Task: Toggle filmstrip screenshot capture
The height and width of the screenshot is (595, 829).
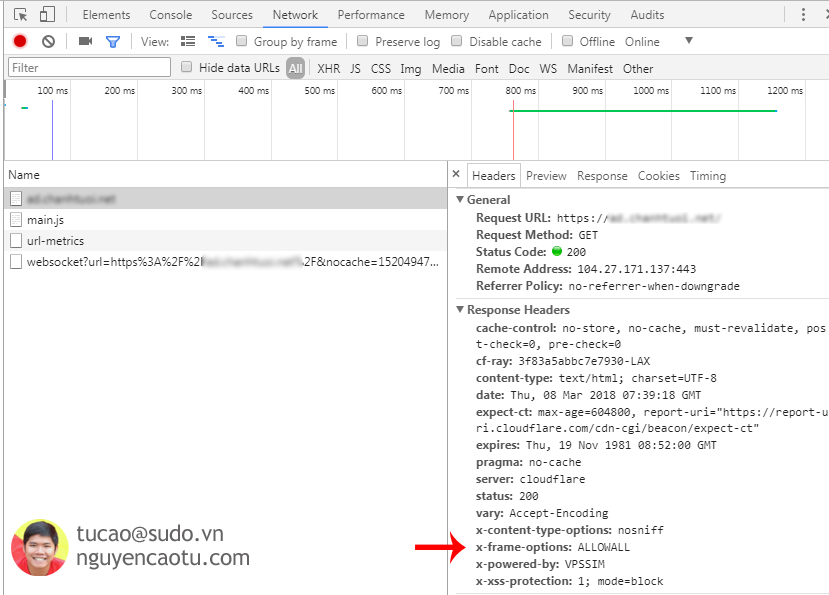Action: coord(84,41)
